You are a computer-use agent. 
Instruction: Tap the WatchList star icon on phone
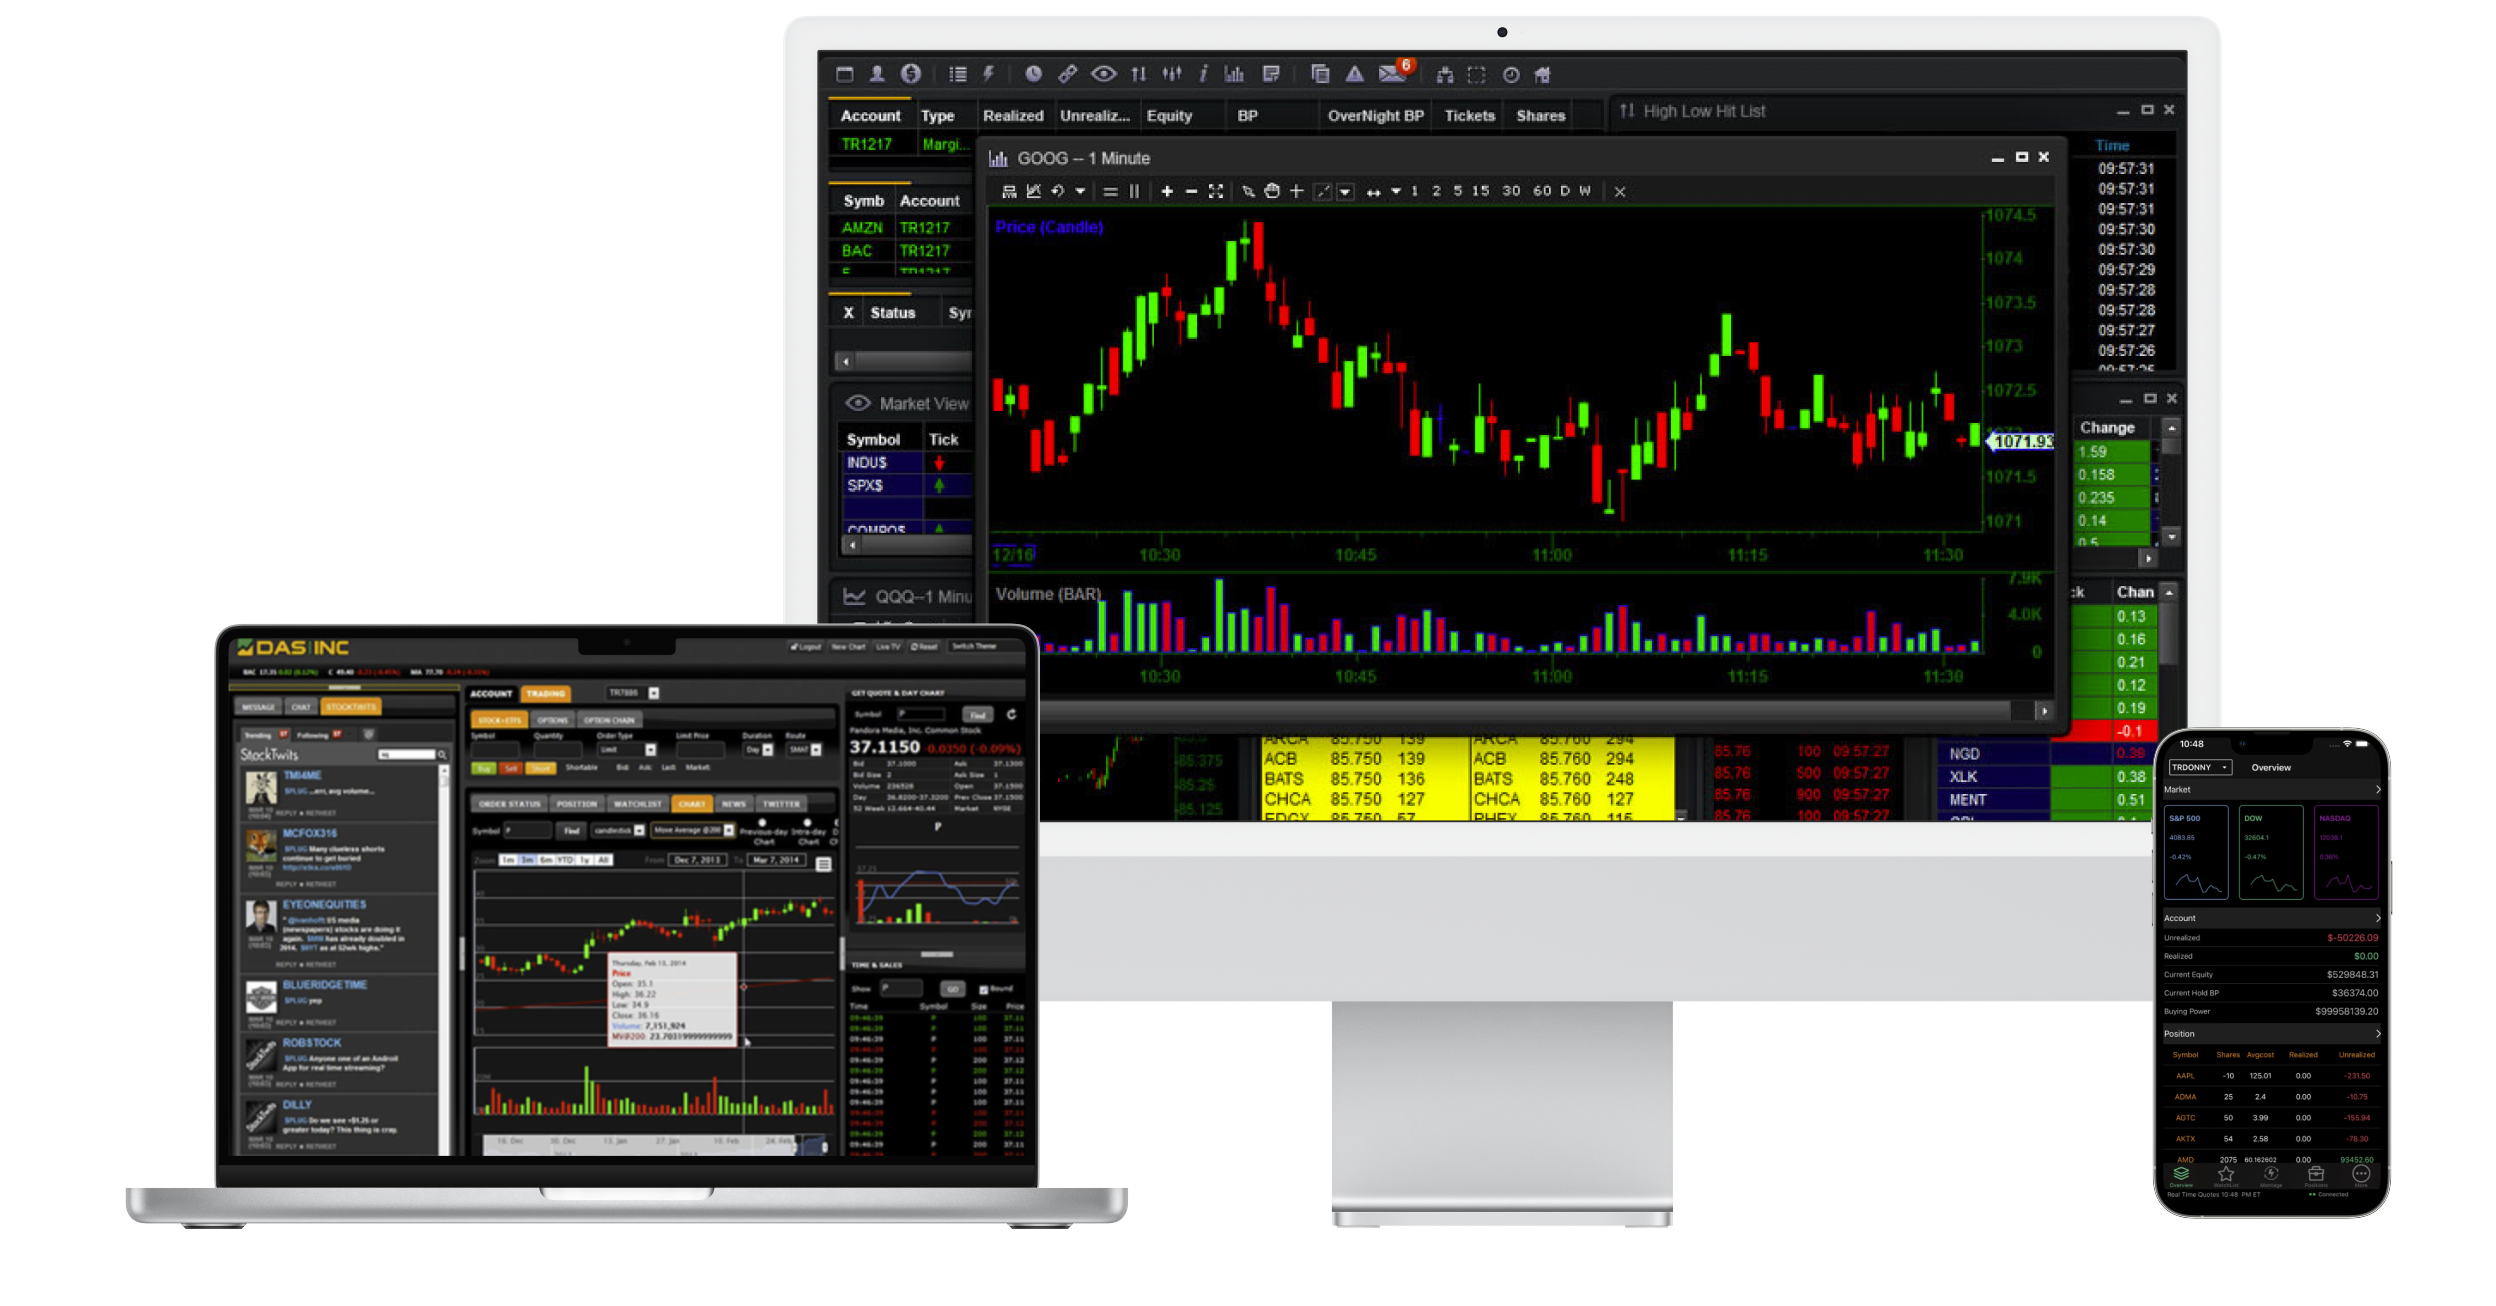[x=2225, y=1175]
